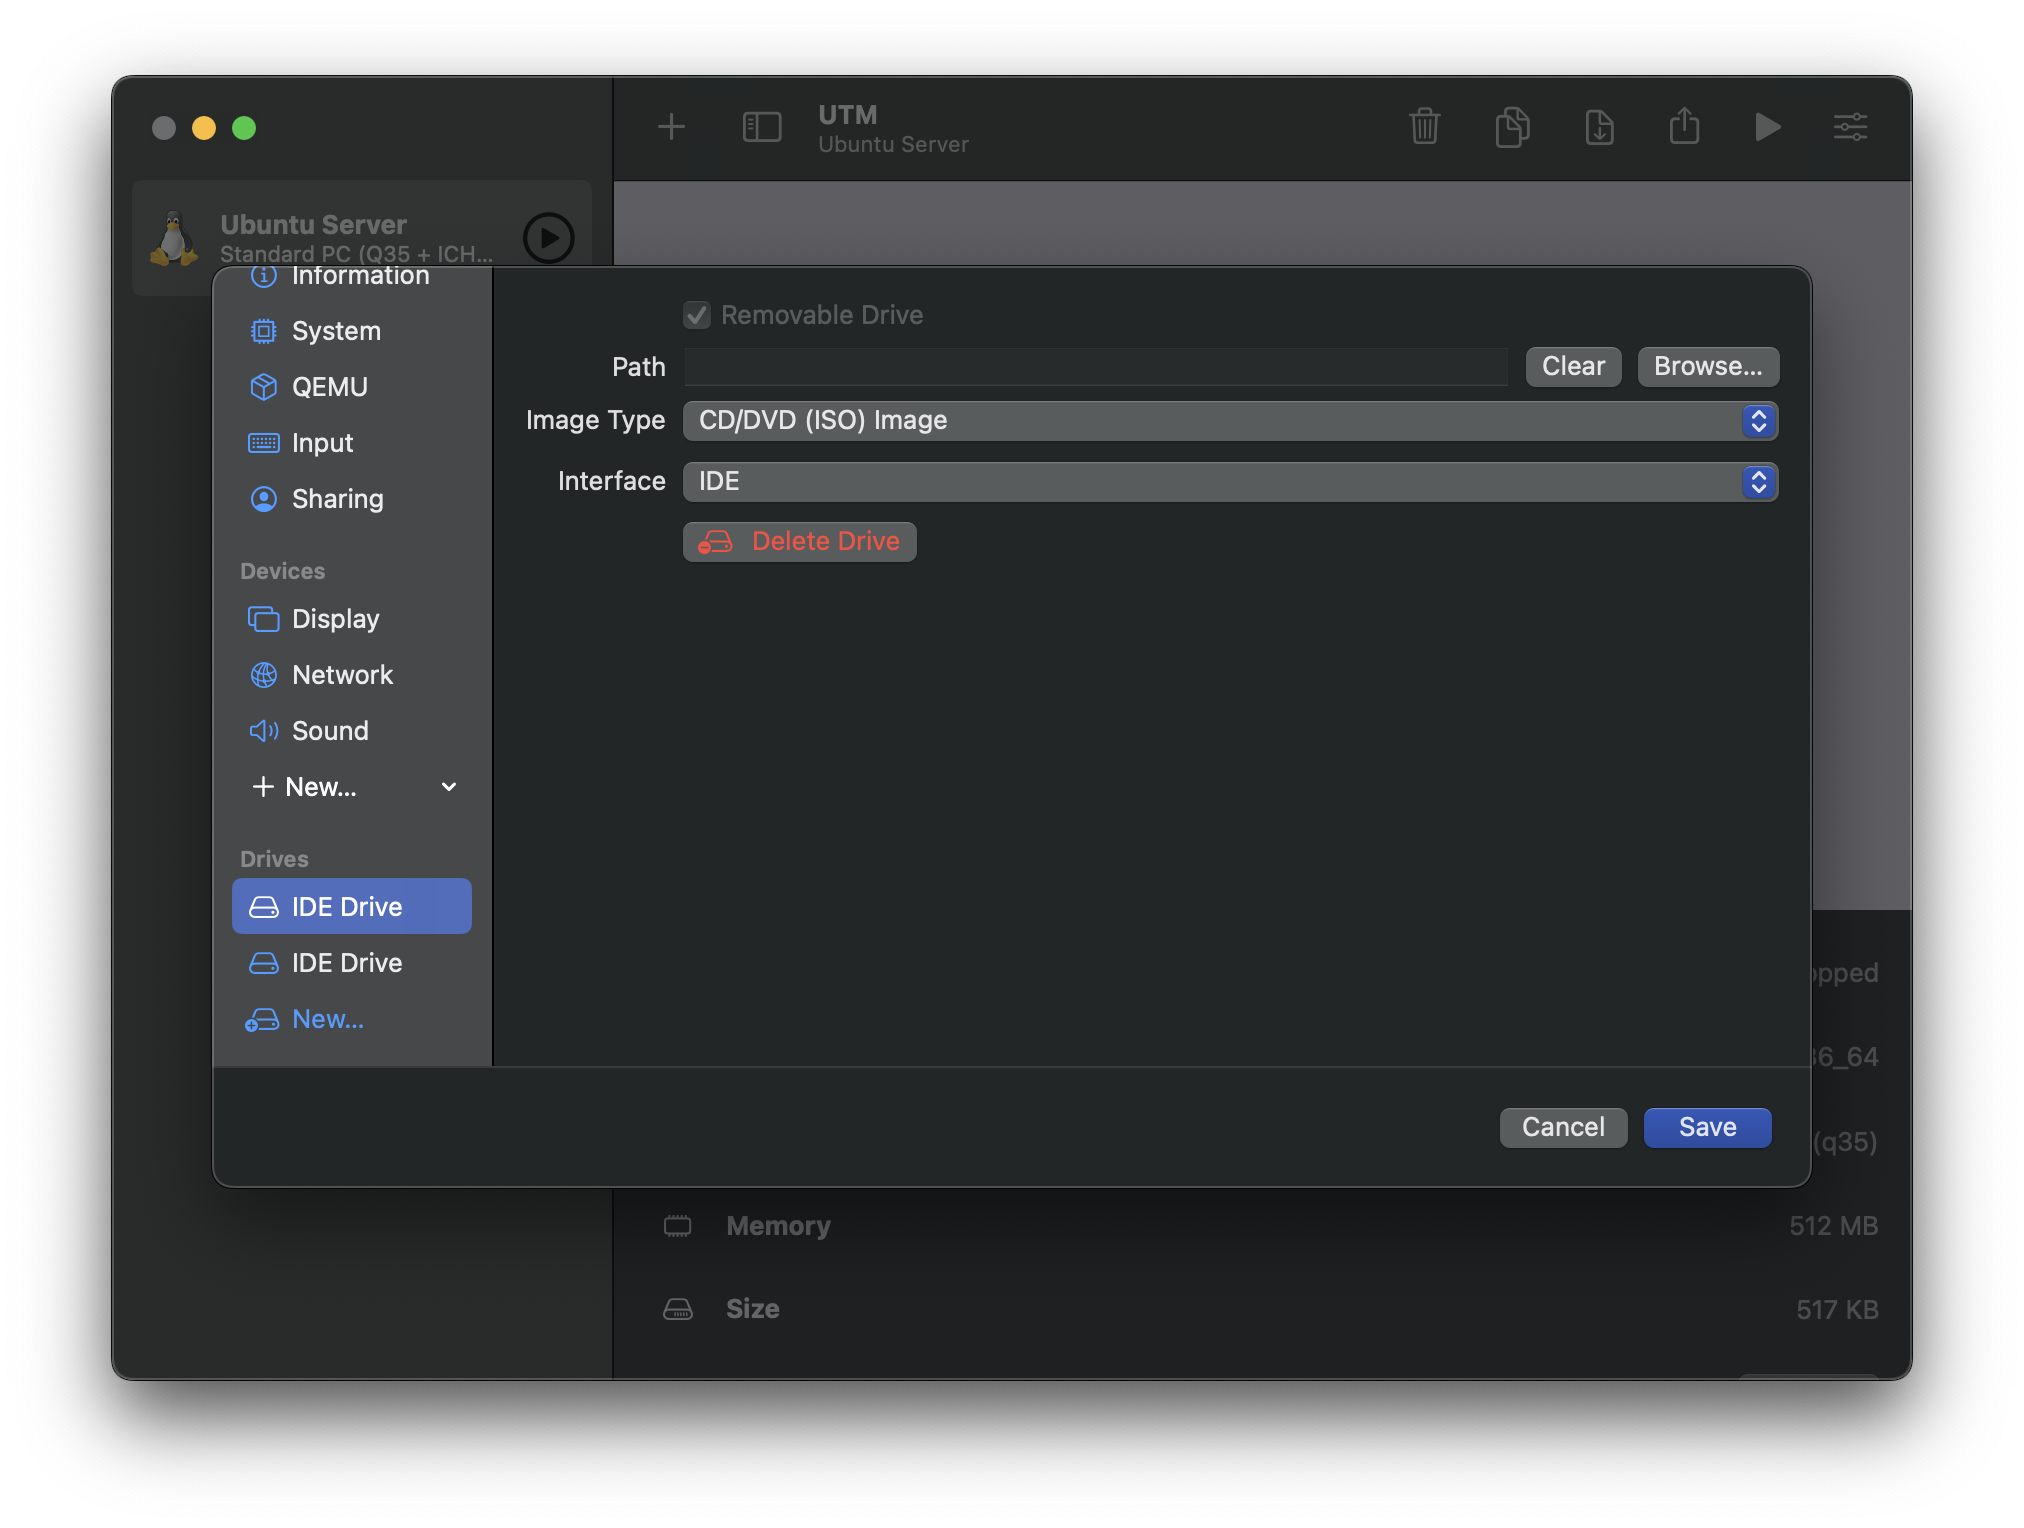Open the Image Type dropdown
The width and height of the screenshot is (2024, 1528).
click(1230, 421)
